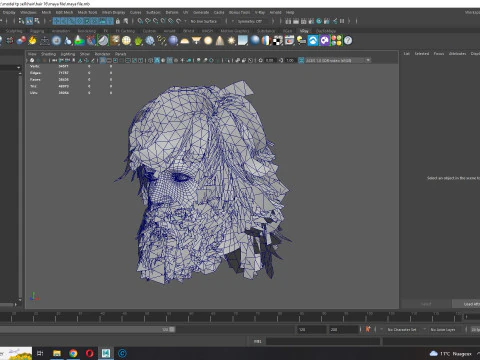The image size is (480, 360).
Task: Open the Shading viewport menu
Action: point(48,54)
